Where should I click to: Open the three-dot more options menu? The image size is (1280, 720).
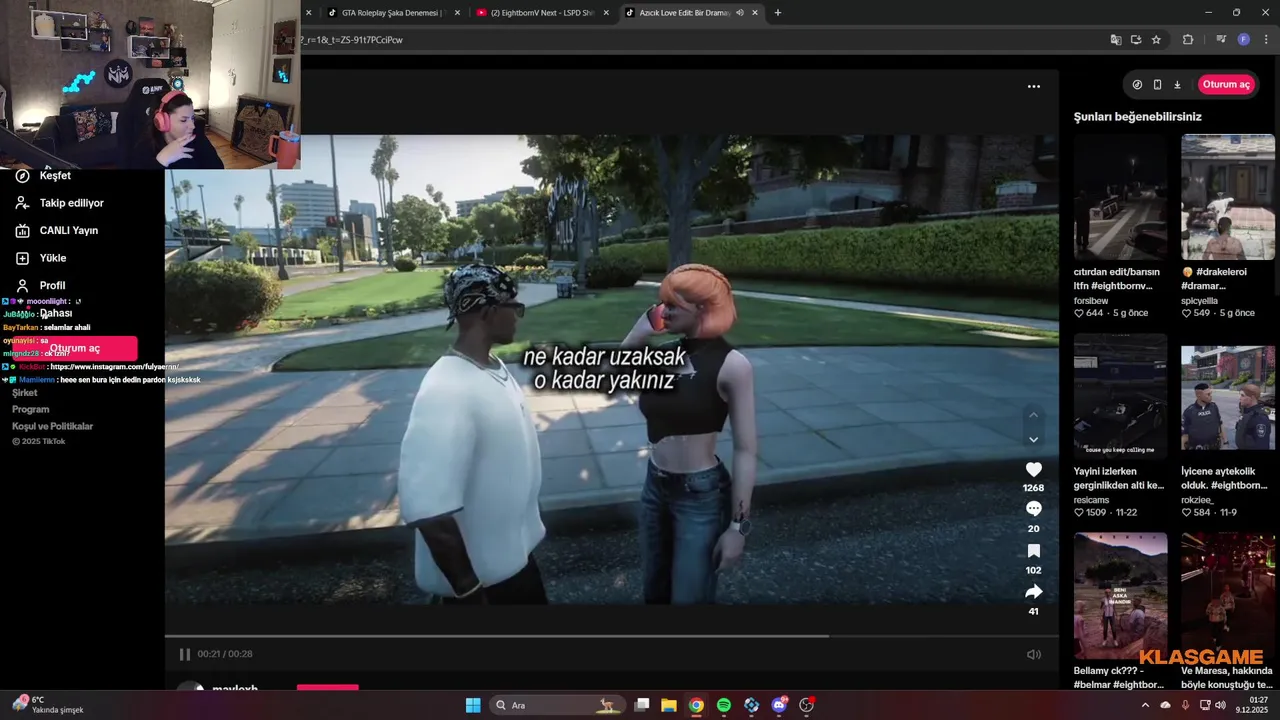[1034, 86]
